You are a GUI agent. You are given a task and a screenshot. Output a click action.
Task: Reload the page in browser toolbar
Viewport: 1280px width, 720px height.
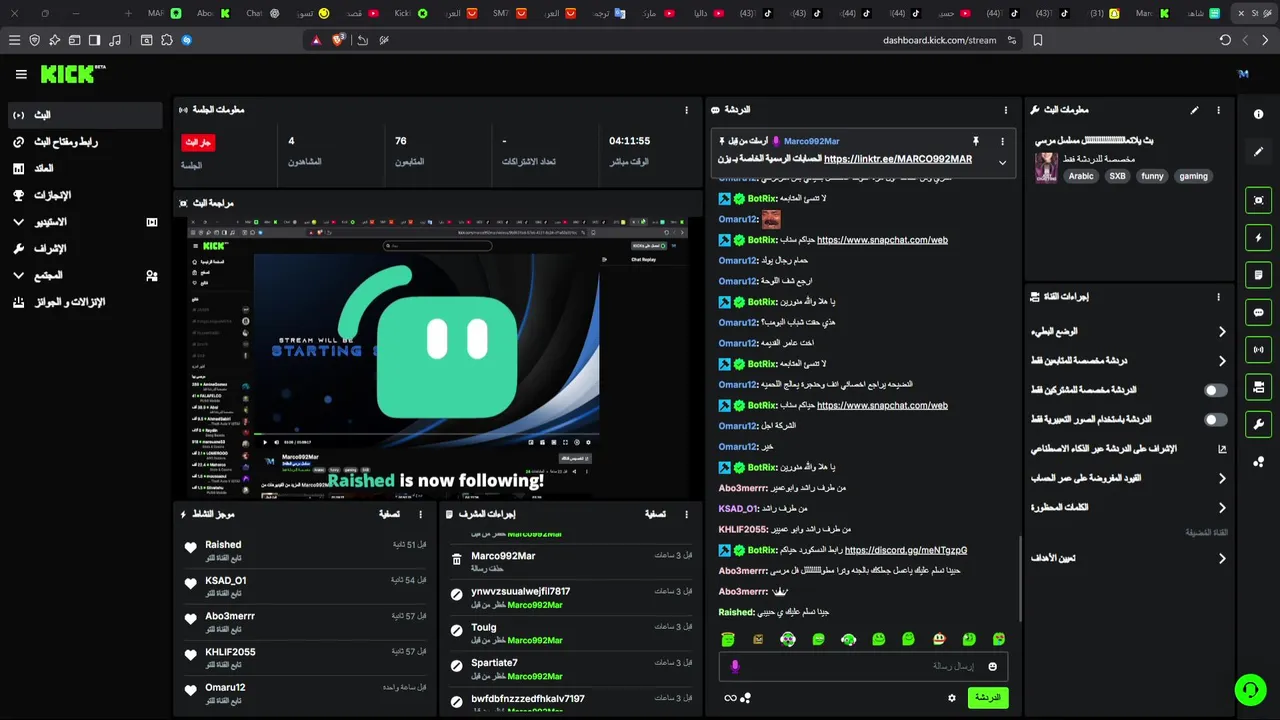1225,40
